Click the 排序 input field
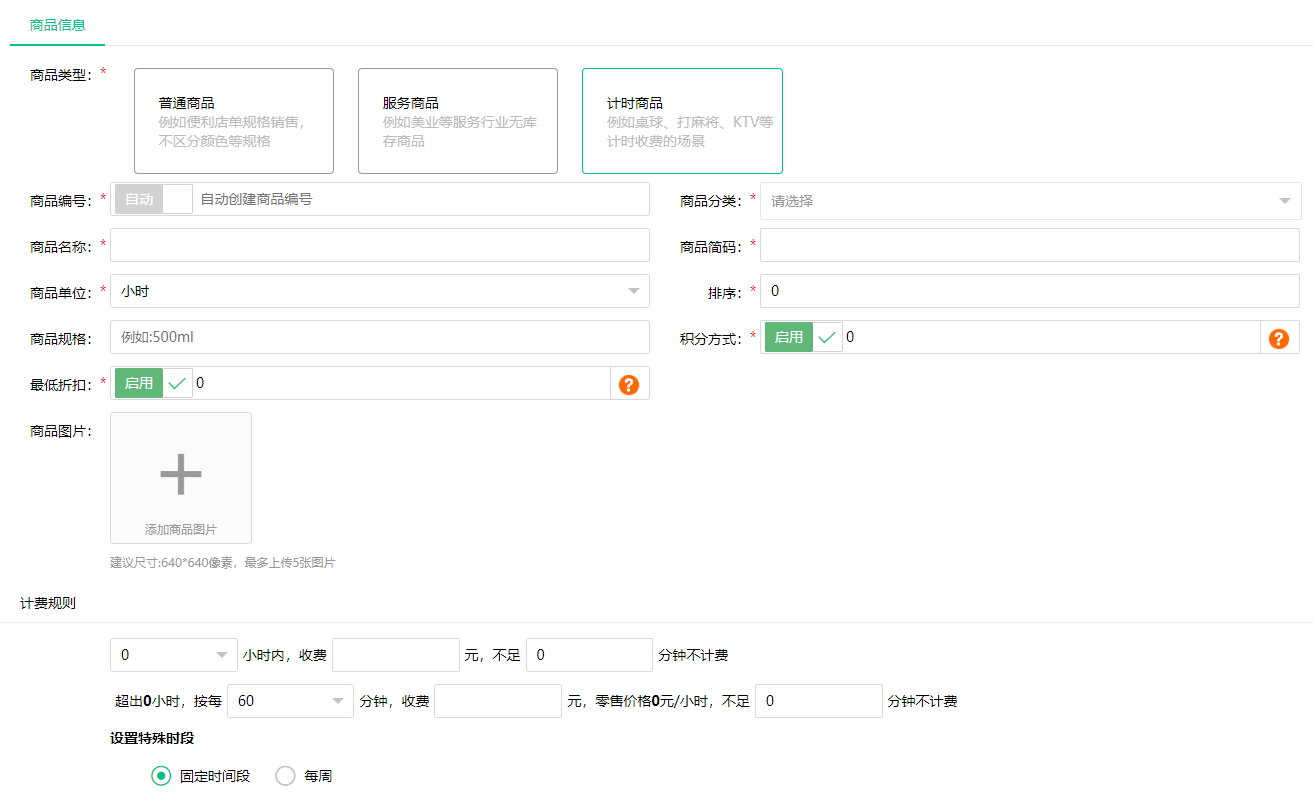This screenshot has width=1313, height=793. 1030,290
